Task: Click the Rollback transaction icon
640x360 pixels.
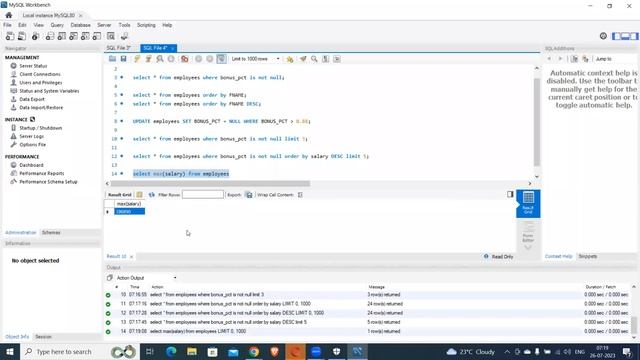Action: coord(209,59)
